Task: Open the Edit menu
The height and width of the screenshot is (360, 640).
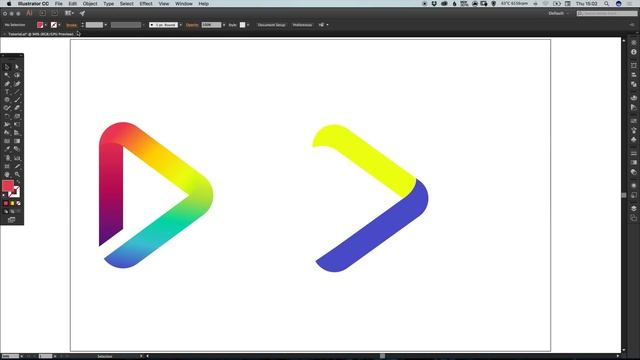Action: coord(73,4)
